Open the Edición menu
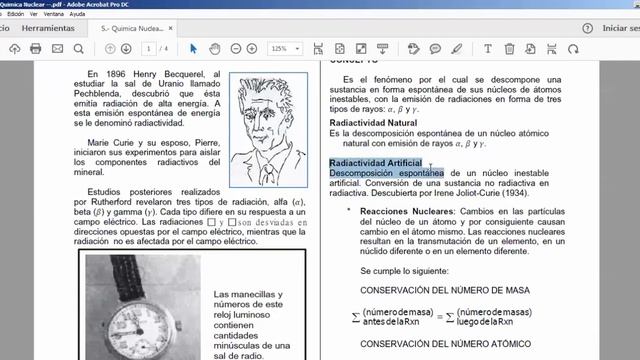Image resolution: width=640 pixels, height=360 pixels. [16, 14]
